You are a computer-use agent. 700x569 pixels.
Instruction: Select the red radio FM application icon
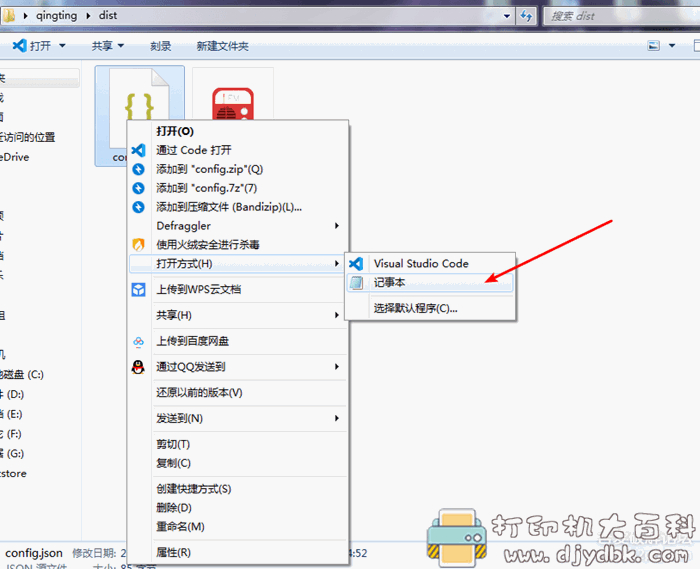(x=233, y=104)
